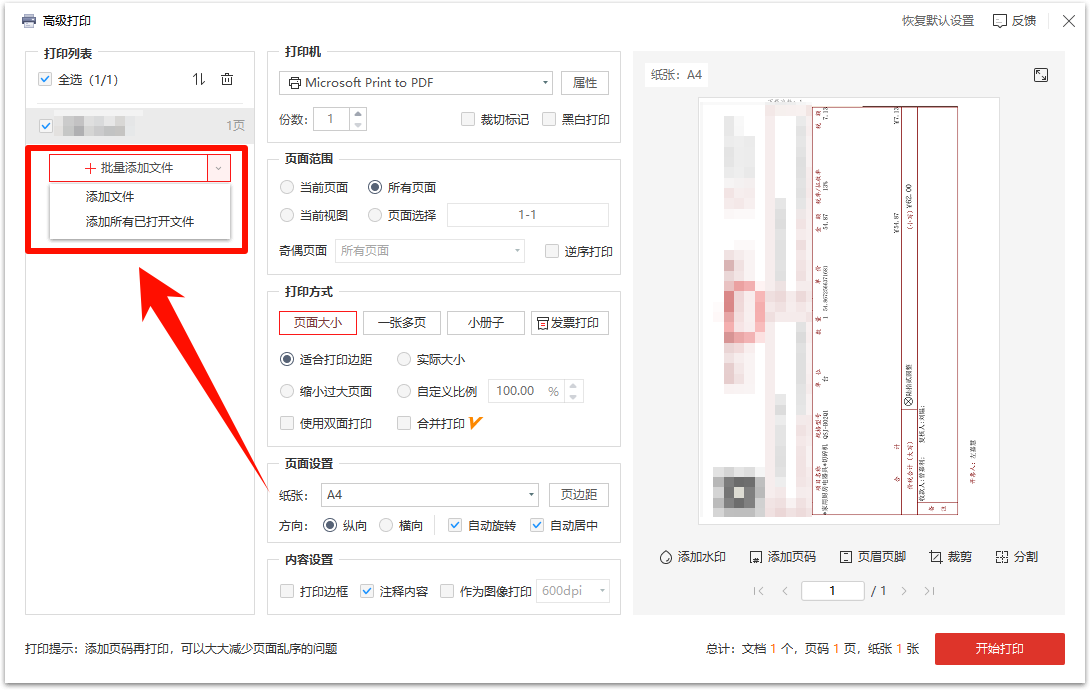Screen dimensions: 1090x690
Task: Select the 当前页面 page range radio
Action: pyautogui.click(x=287, y=187)
